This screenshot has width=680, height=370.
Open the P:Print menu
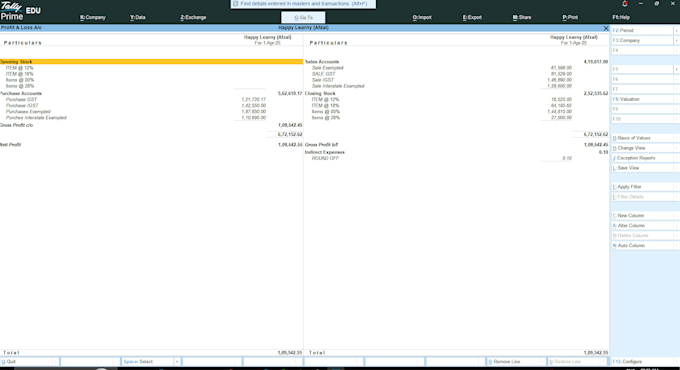click(570, 17)
